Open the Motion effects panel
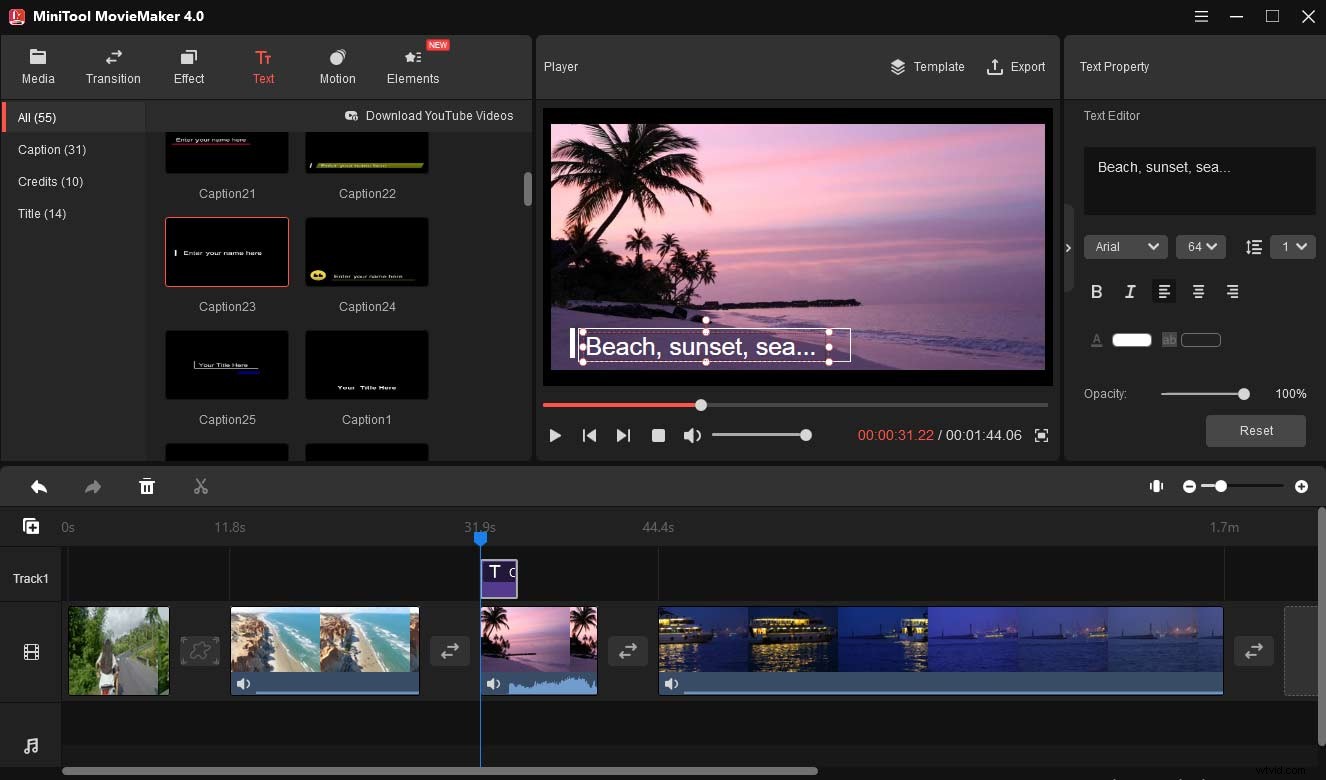 [x=337, y=66]
